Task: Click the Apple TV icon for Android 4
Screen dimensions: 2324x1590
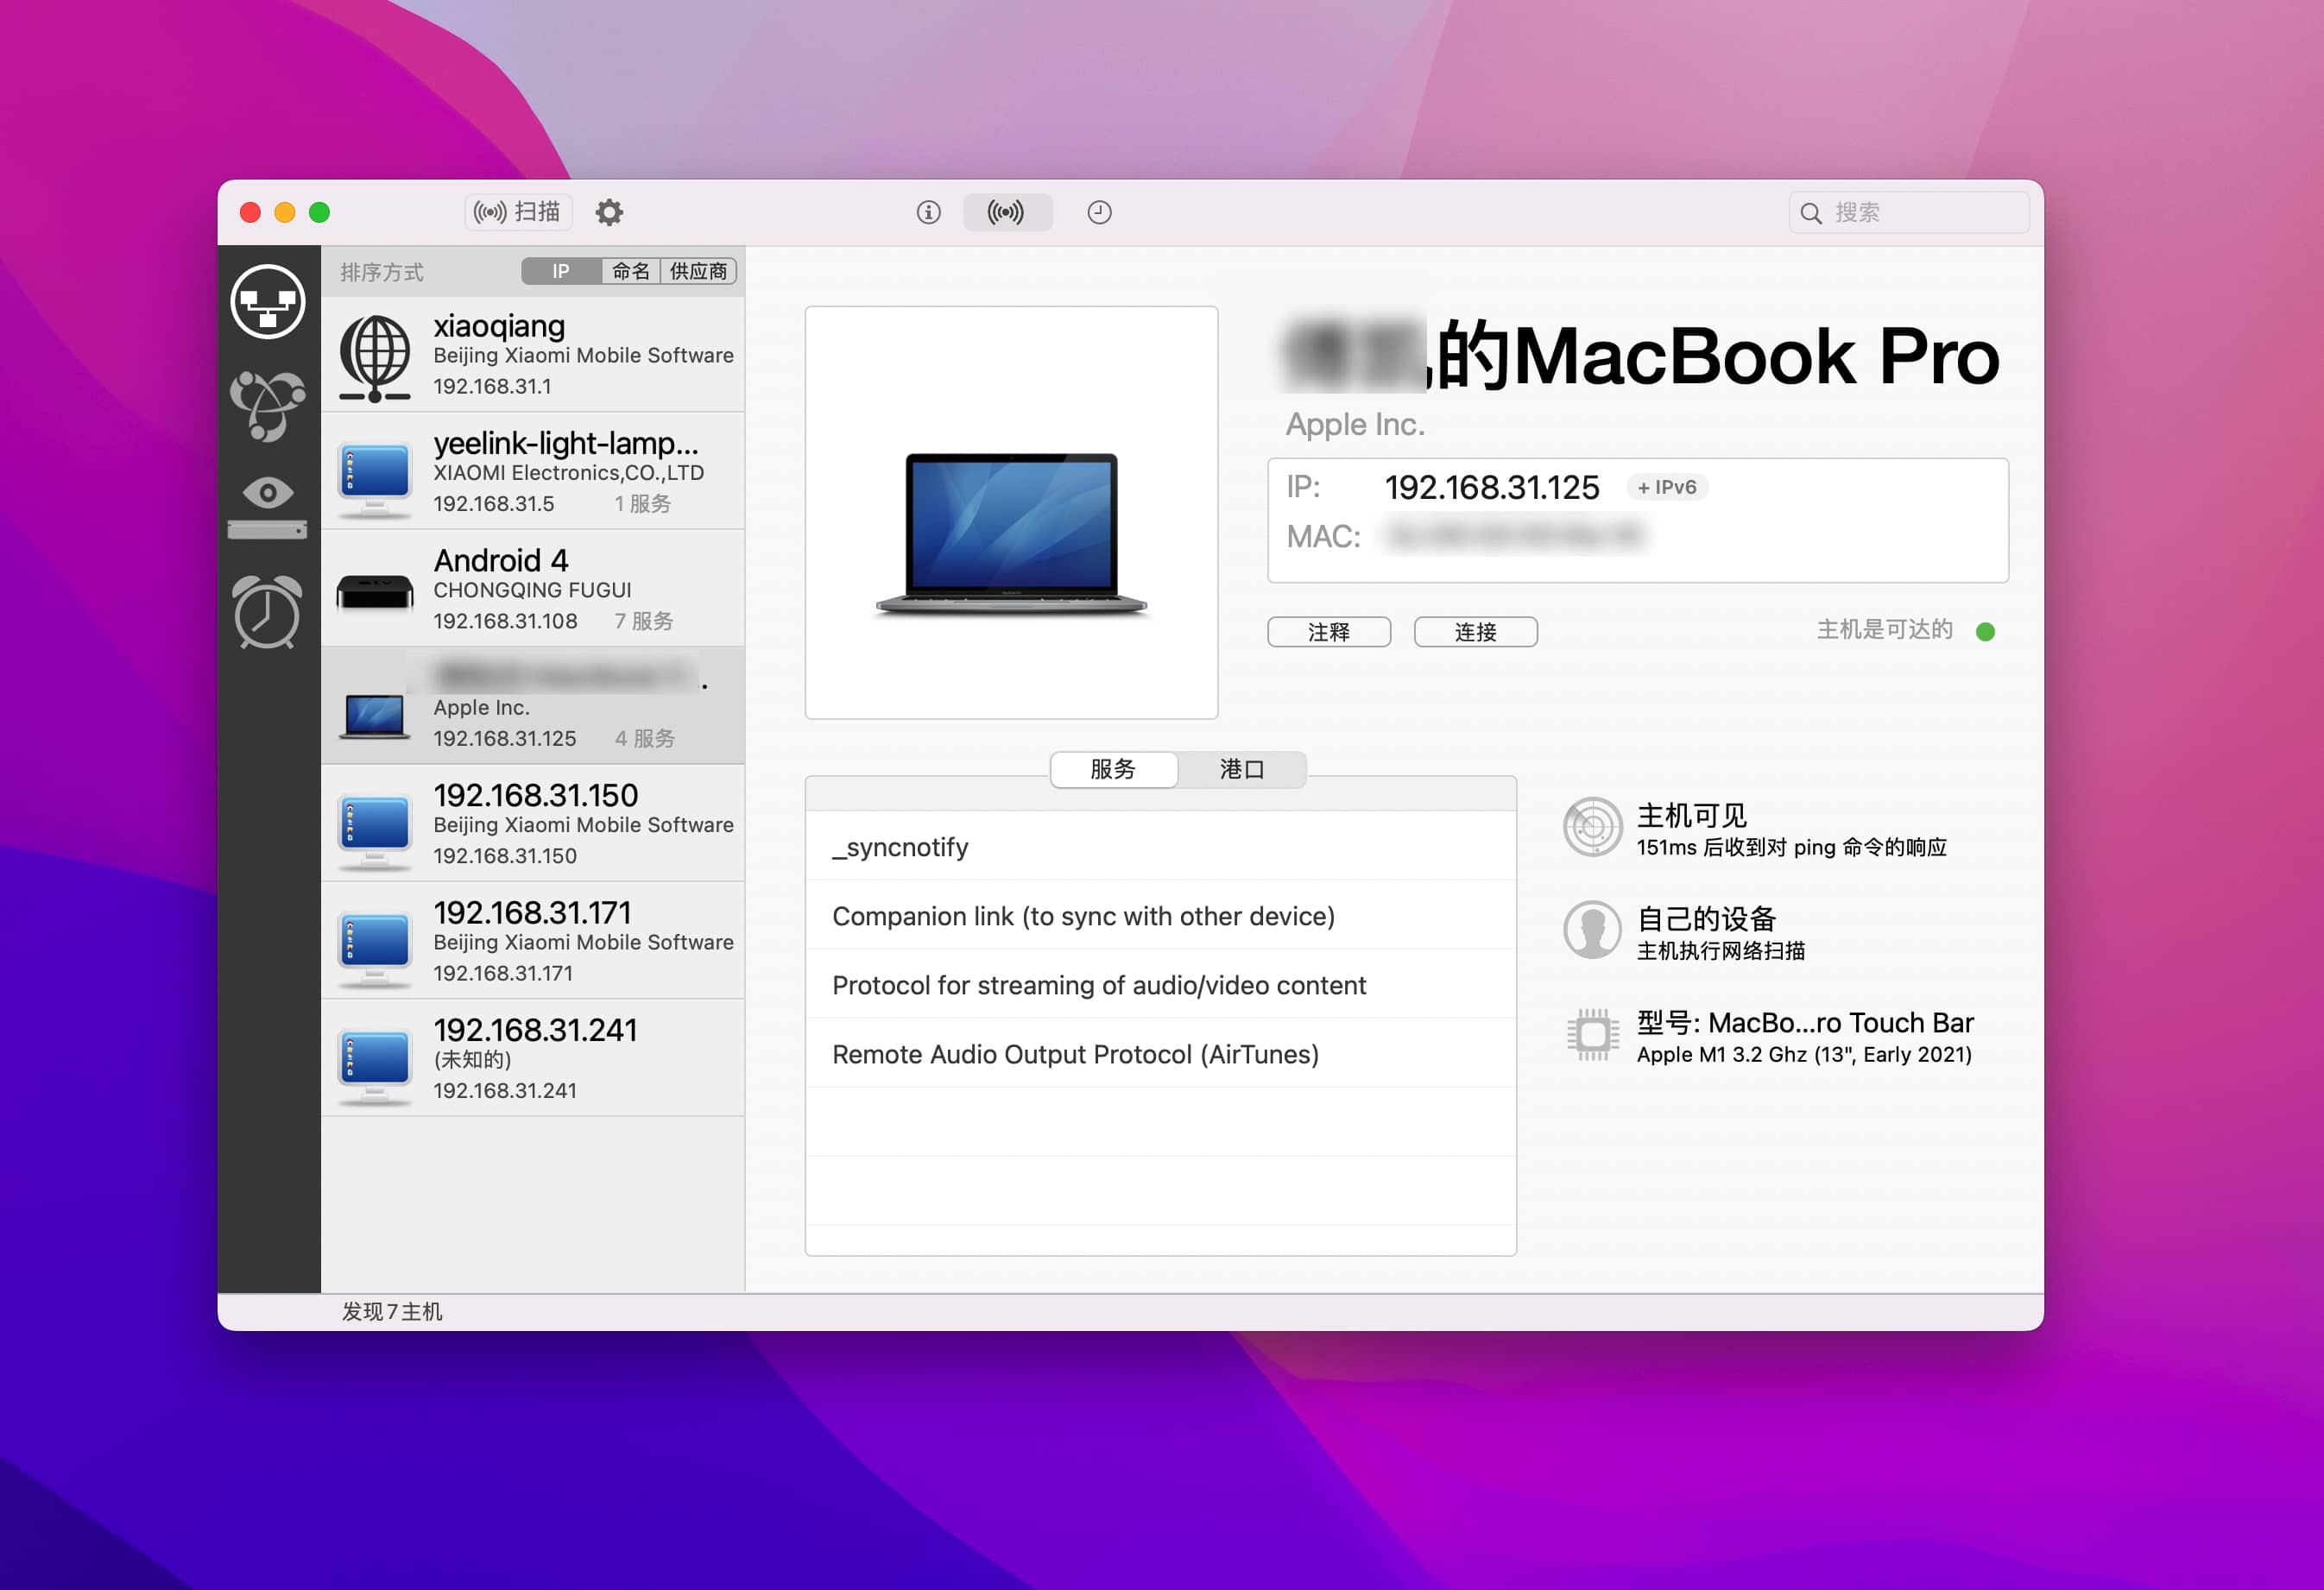Action: click(375, 592)
